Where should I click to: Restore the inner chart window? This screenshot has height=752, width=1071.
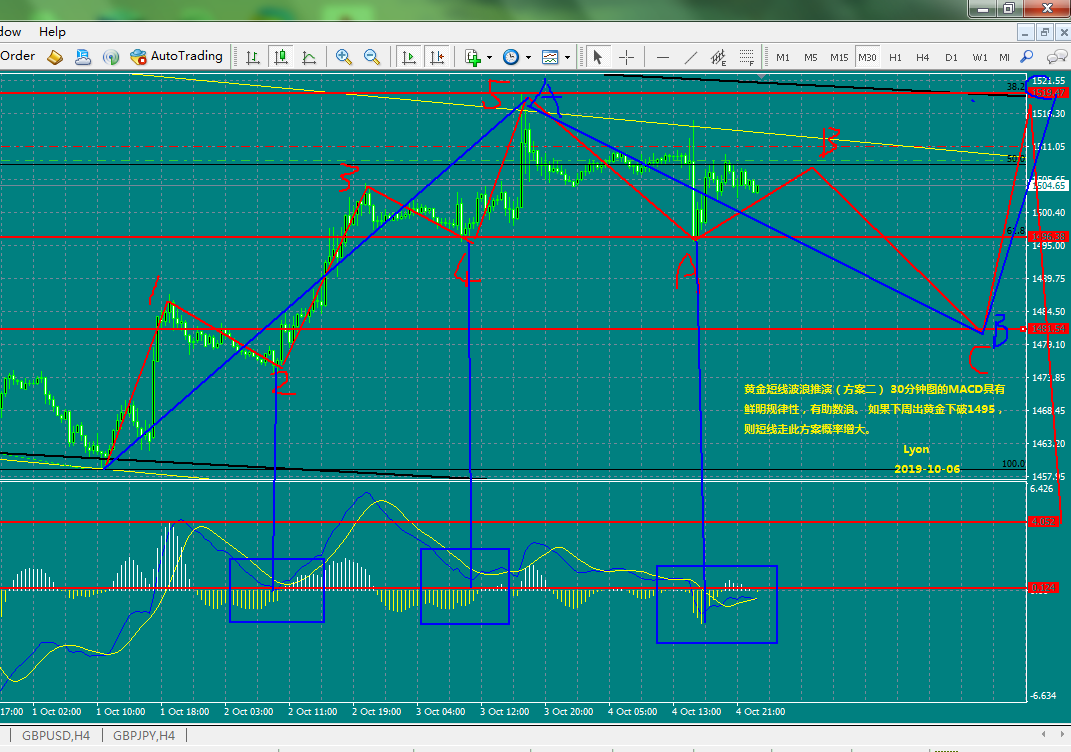point(1044,32)
